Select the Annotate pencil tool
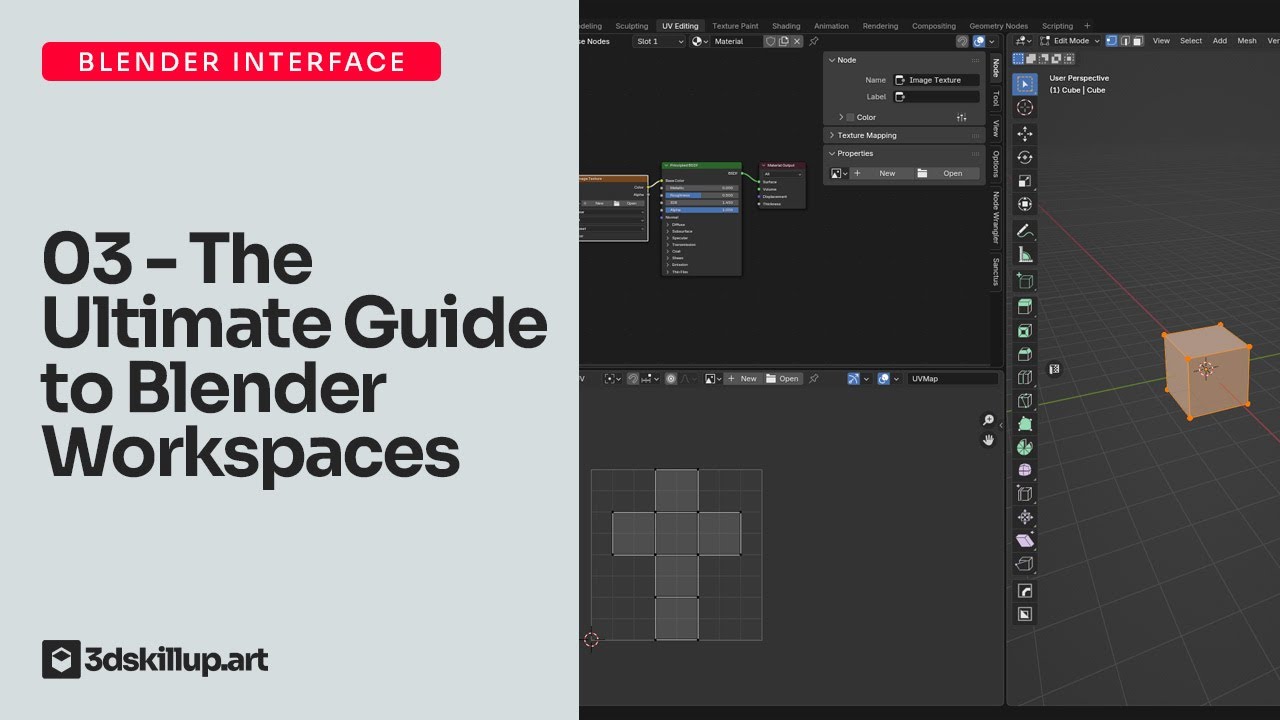Viewport: 1280px width, 720px height. pyautogui.click(x=1024, y=231)
